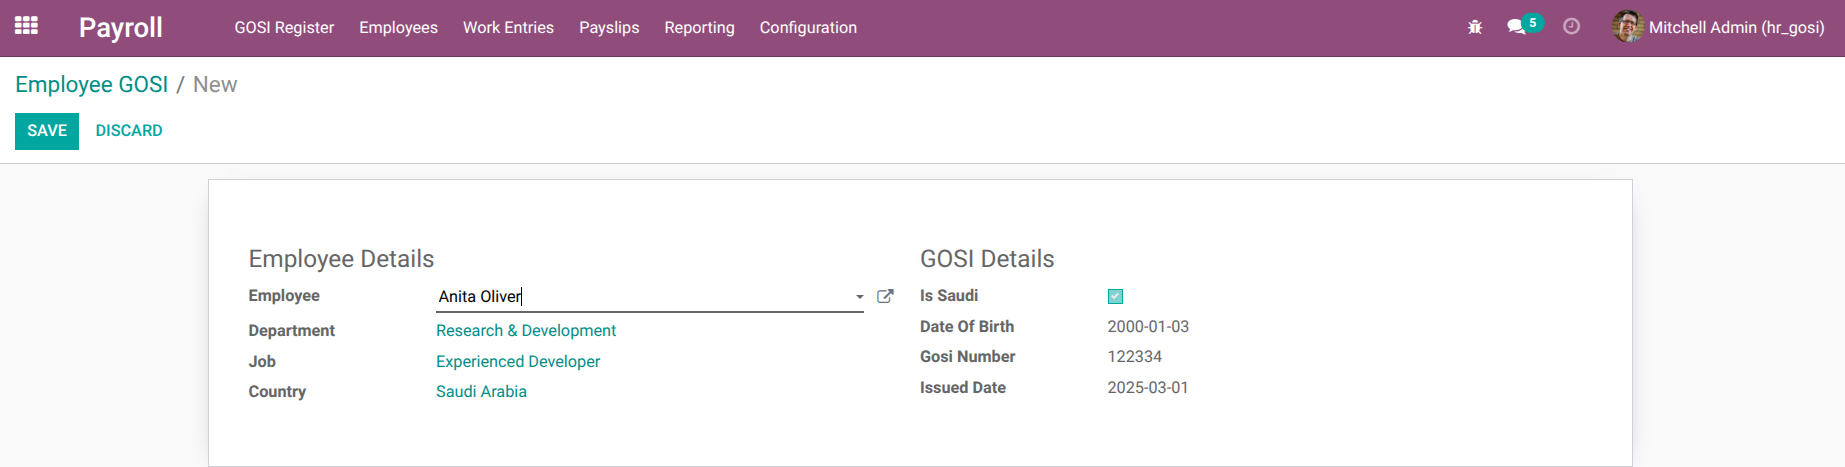The width and height of the screenshot is (1845, 467).
Task: Open the Work Entries menu
Action: [508, 28]
